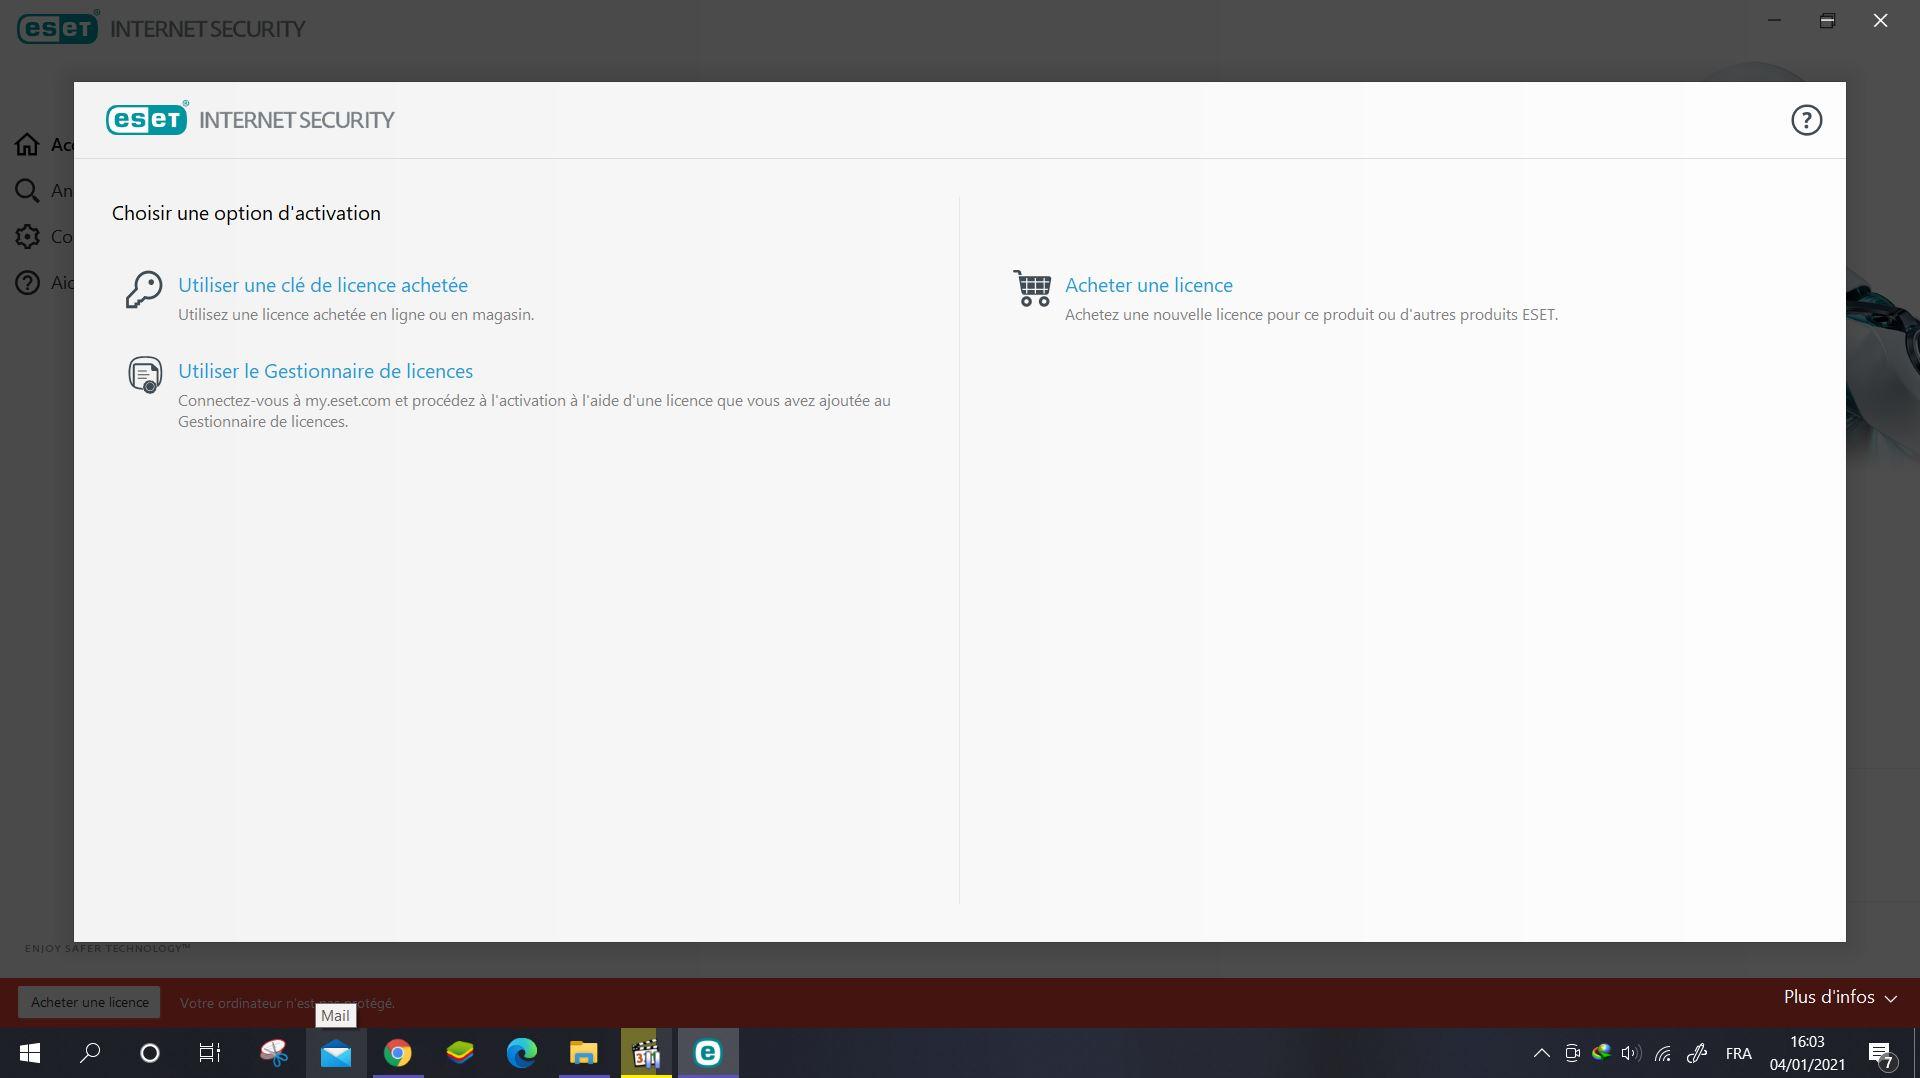Click the magnifier scan icon in sidebar
The width and height of the screenshot is (1920, 1078).
pos(27,191)
